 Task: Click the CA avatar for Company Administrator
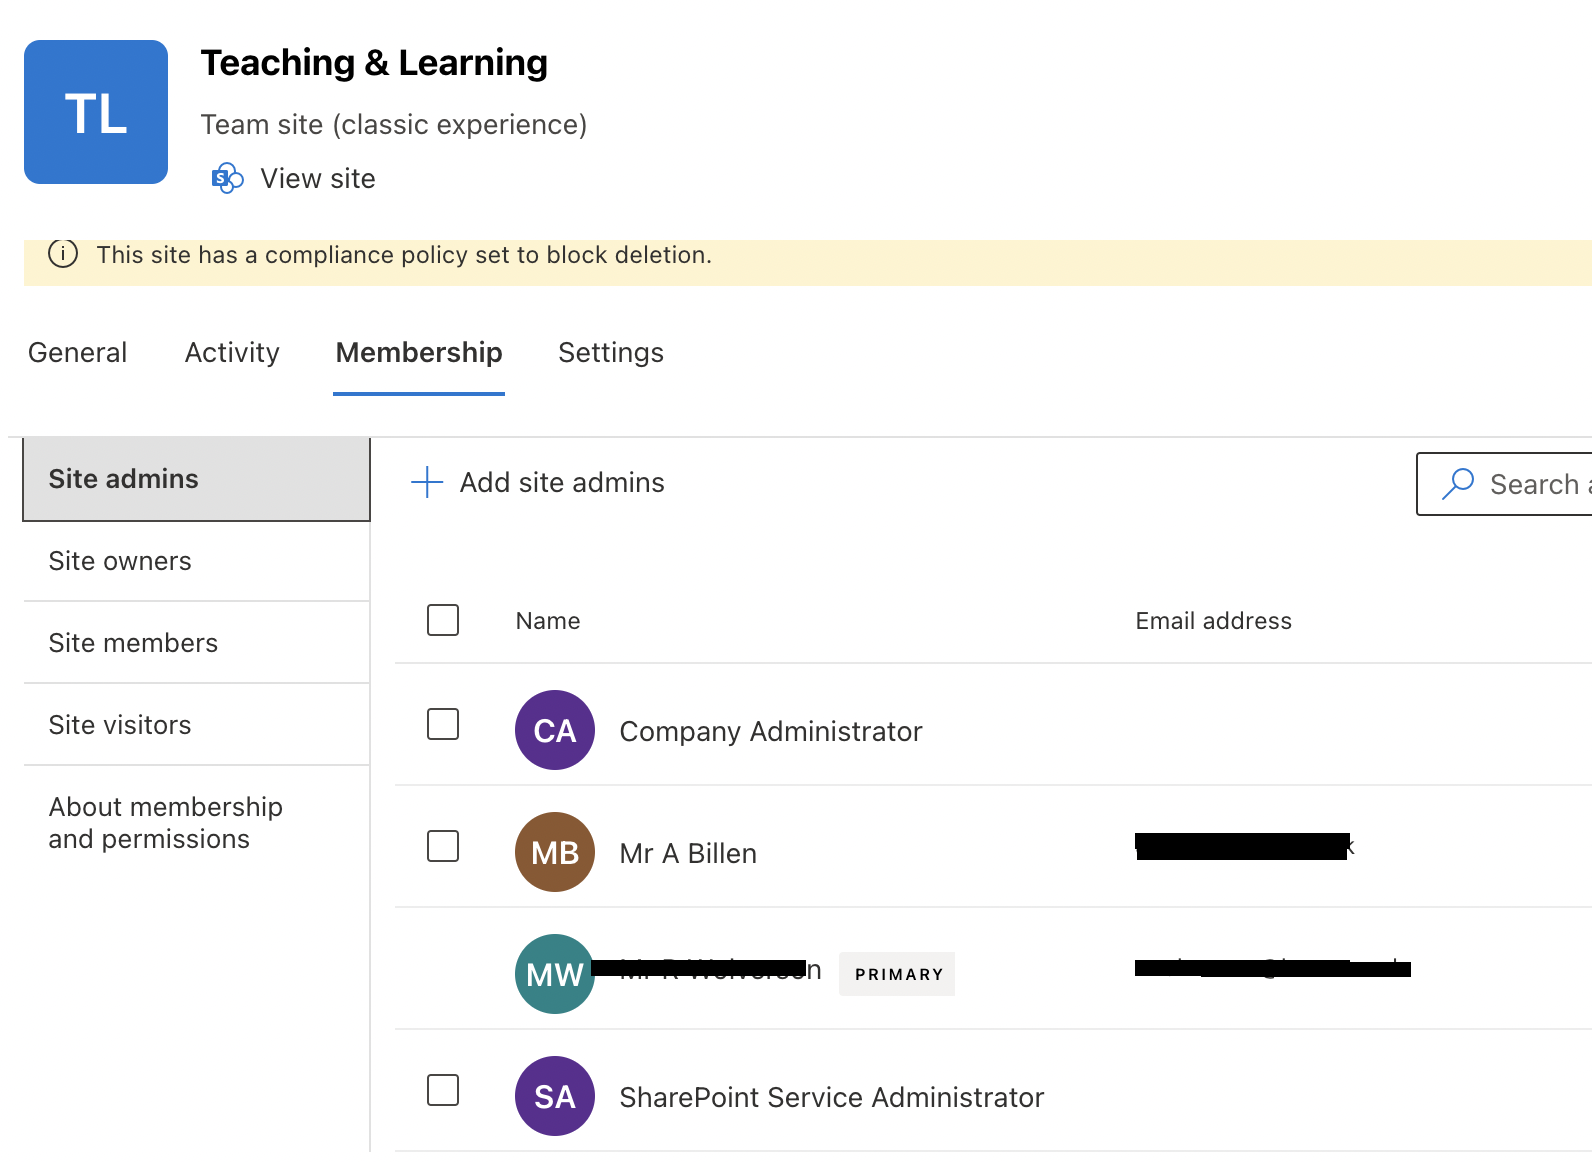(555, 730)
